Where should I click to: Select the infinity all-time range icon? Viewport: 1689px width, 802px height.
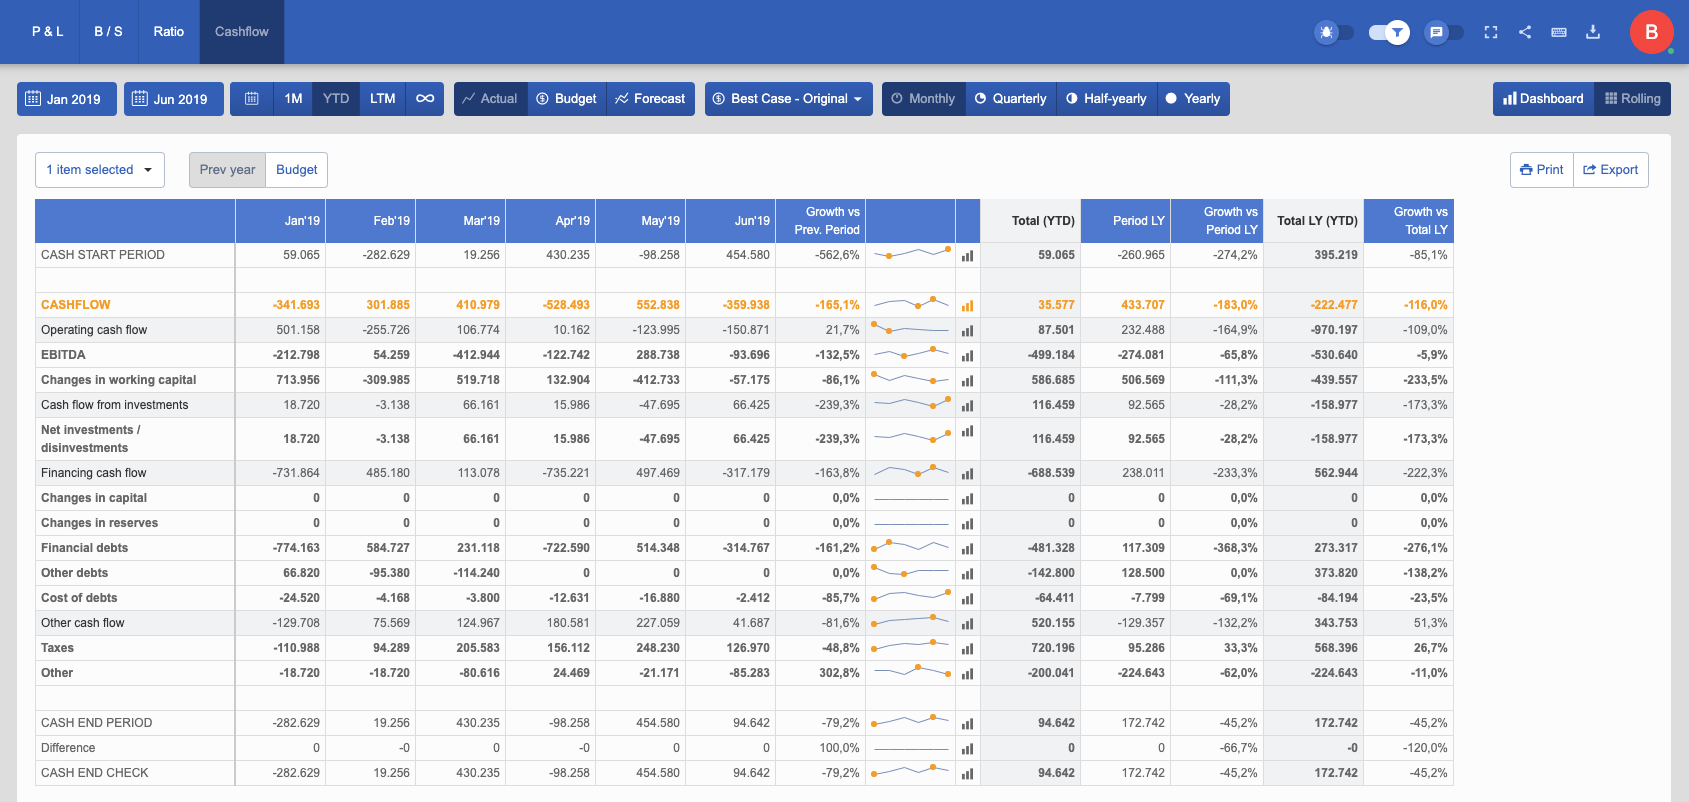(425, 99)
